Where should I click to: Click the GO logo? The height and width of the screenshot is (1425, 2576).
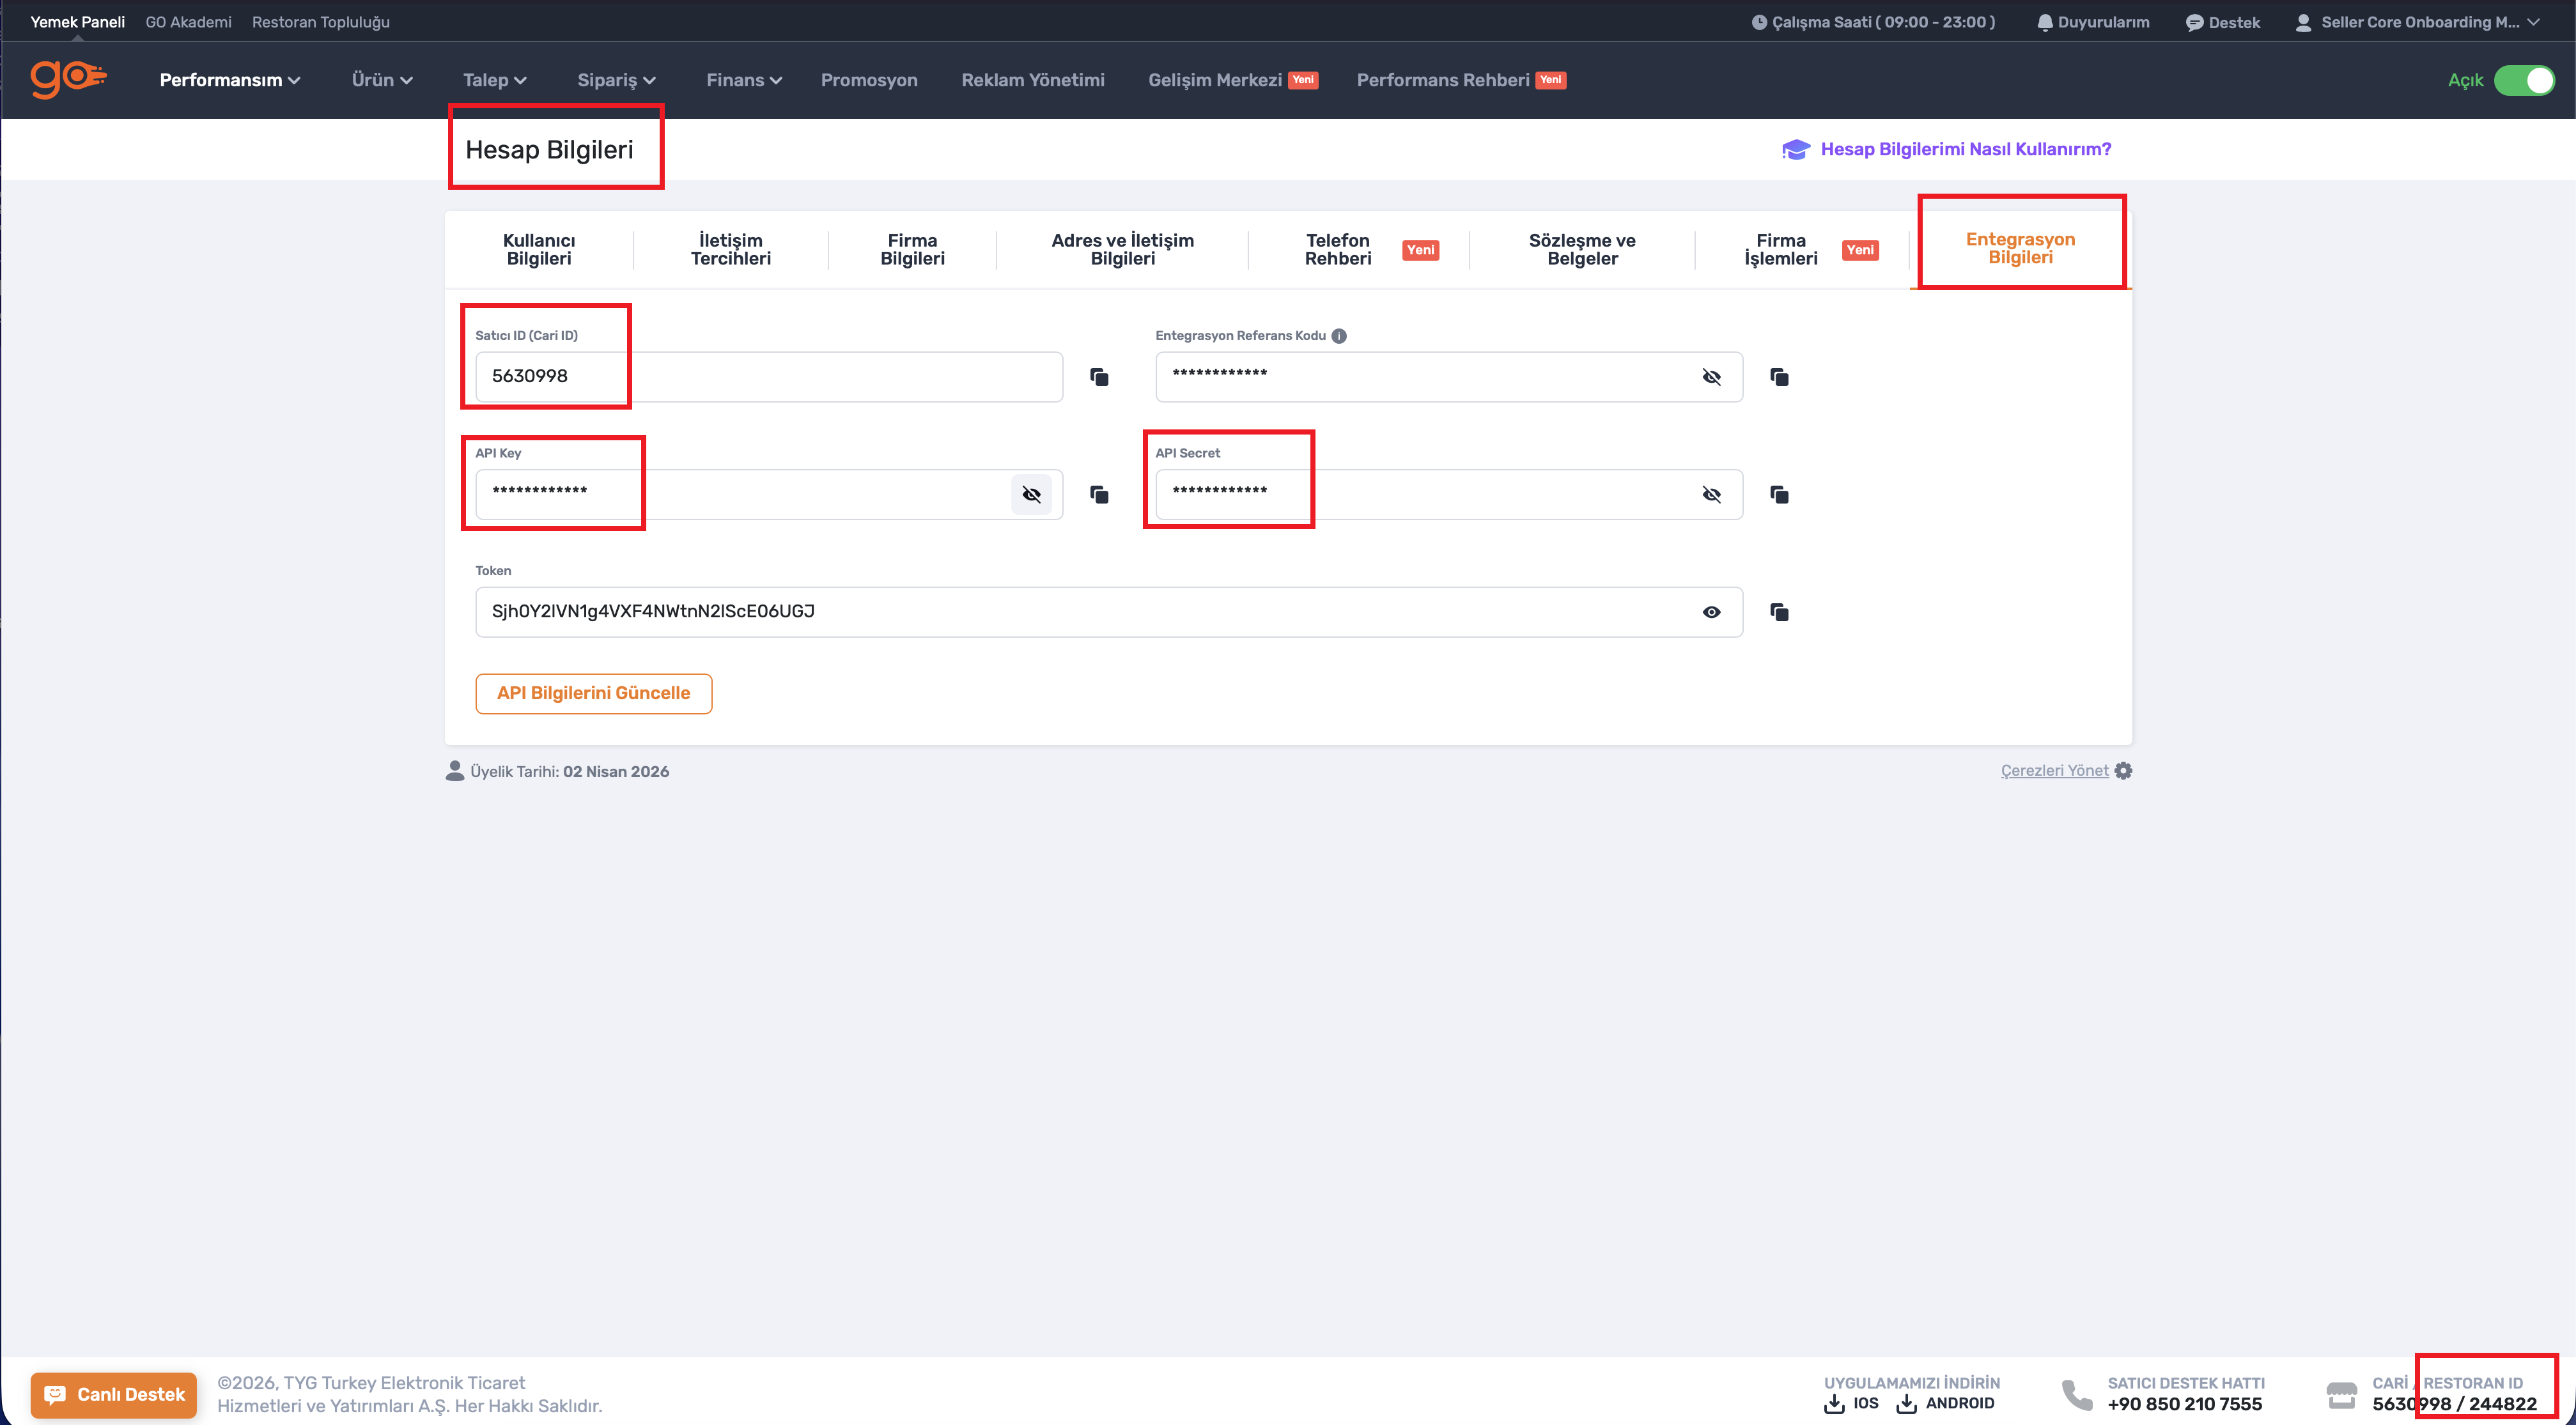68,79
